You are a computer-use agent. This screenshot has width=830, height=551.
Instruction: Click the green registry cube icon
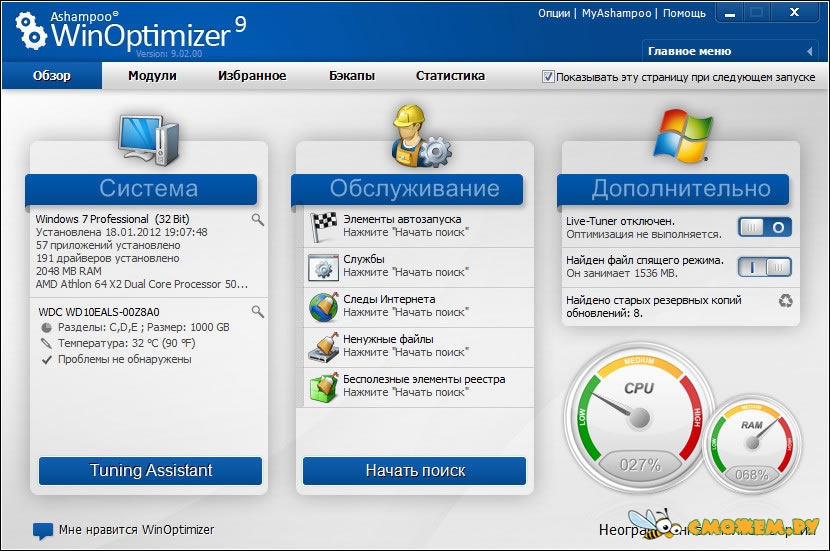[323, 387]
